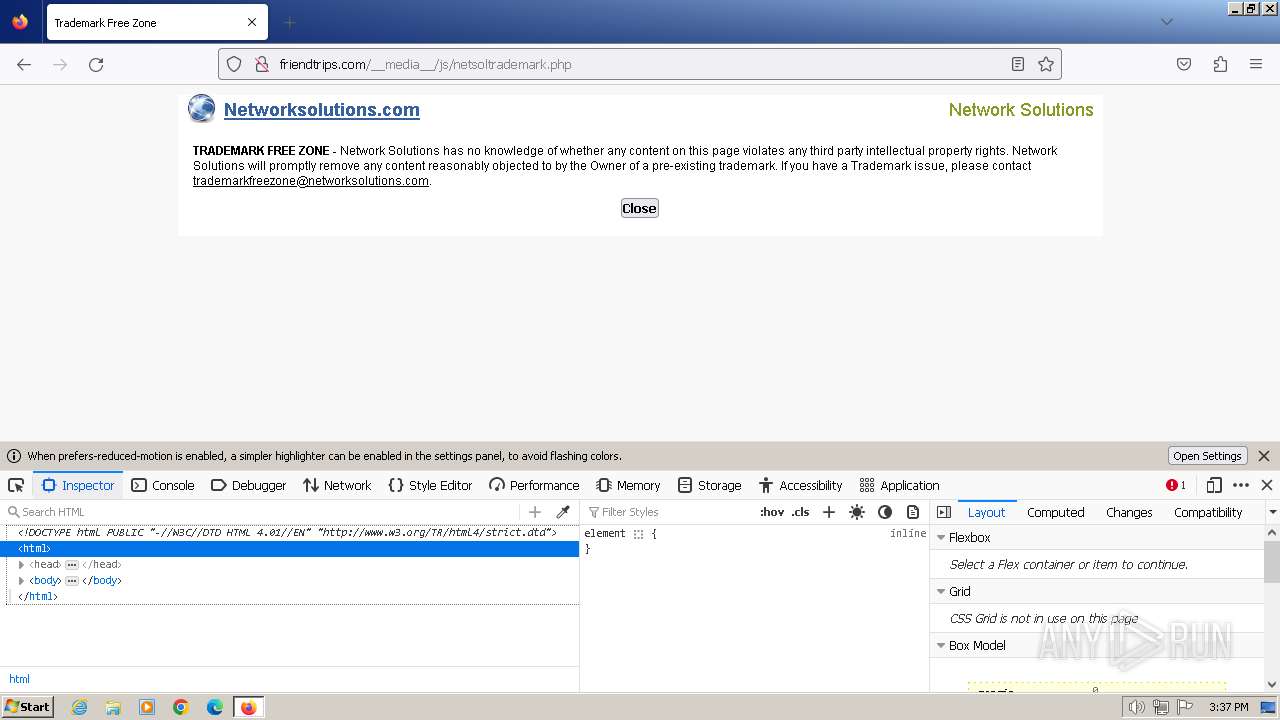Toggle the :hov pseudo-class panel
This screenshot has width=1280, height=720.
[x=772, y=512]
